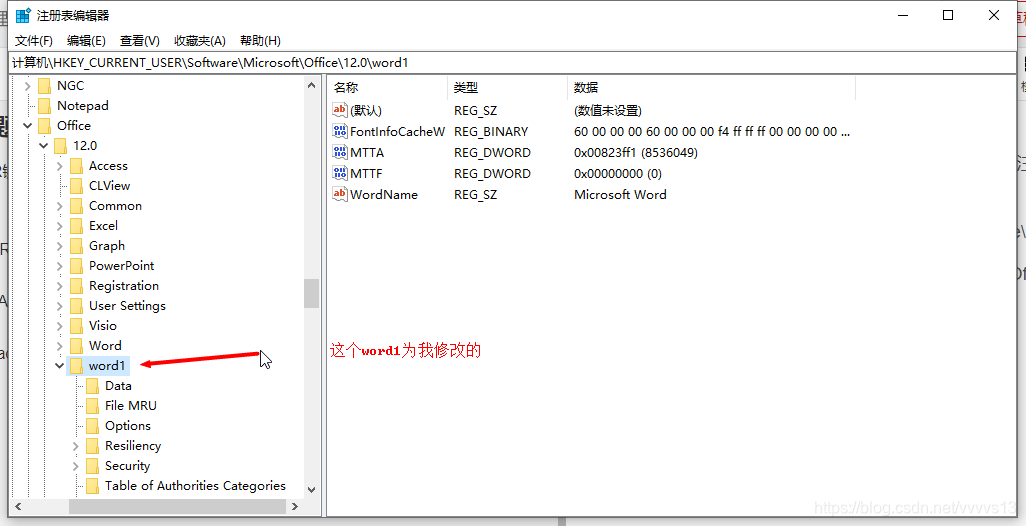Expand the Access key
This screenshot has height=526, width=1026.
pos(60,166)
